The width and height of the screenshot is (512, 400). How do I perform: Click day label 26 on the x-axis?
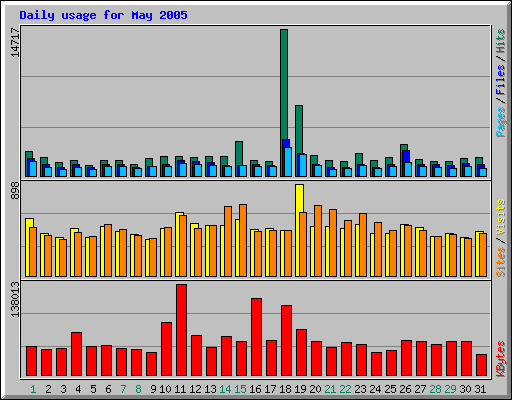pos(405,389)
